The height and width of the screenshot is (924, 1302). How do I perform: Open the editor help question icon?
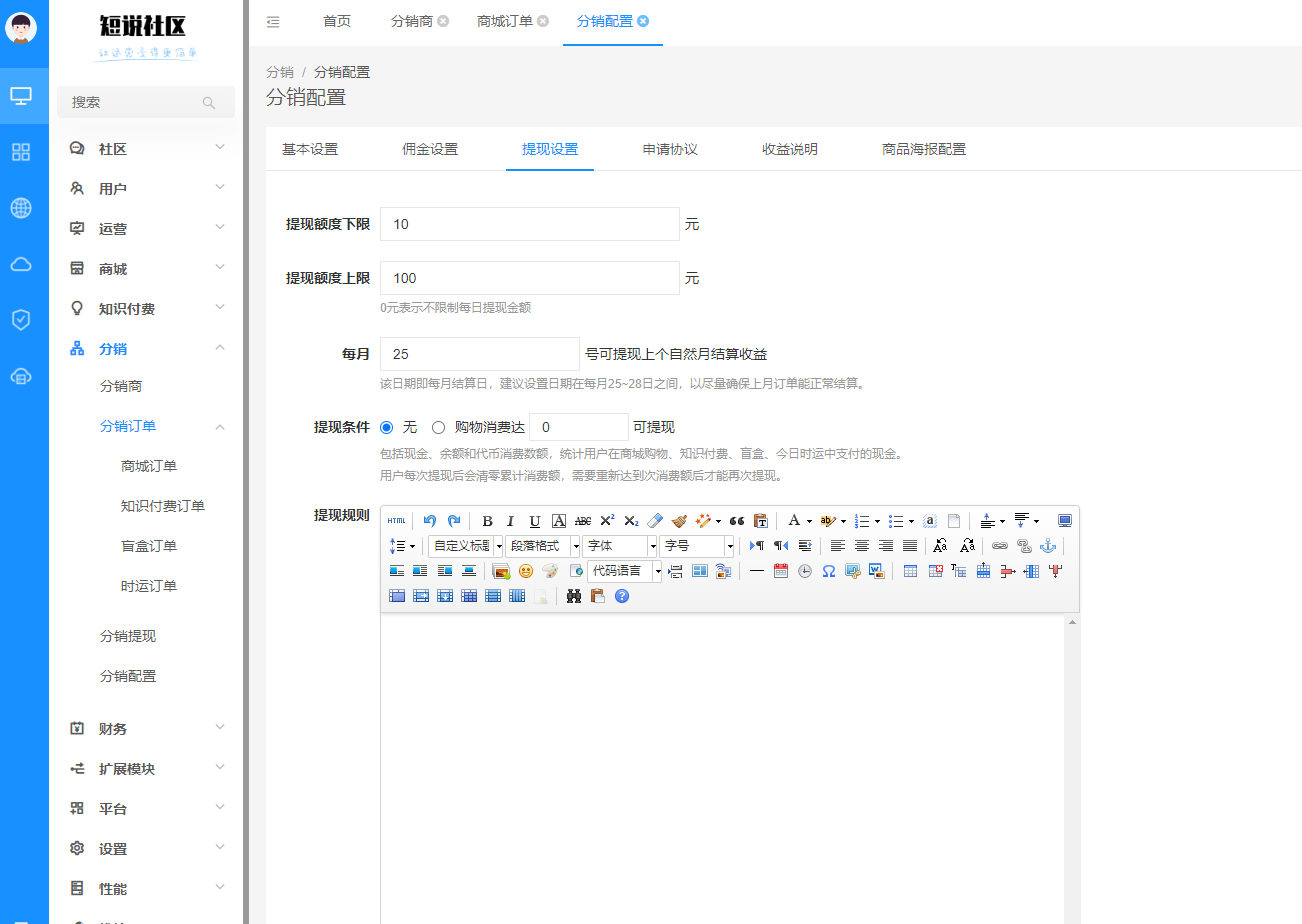click(x=622, y=596)
